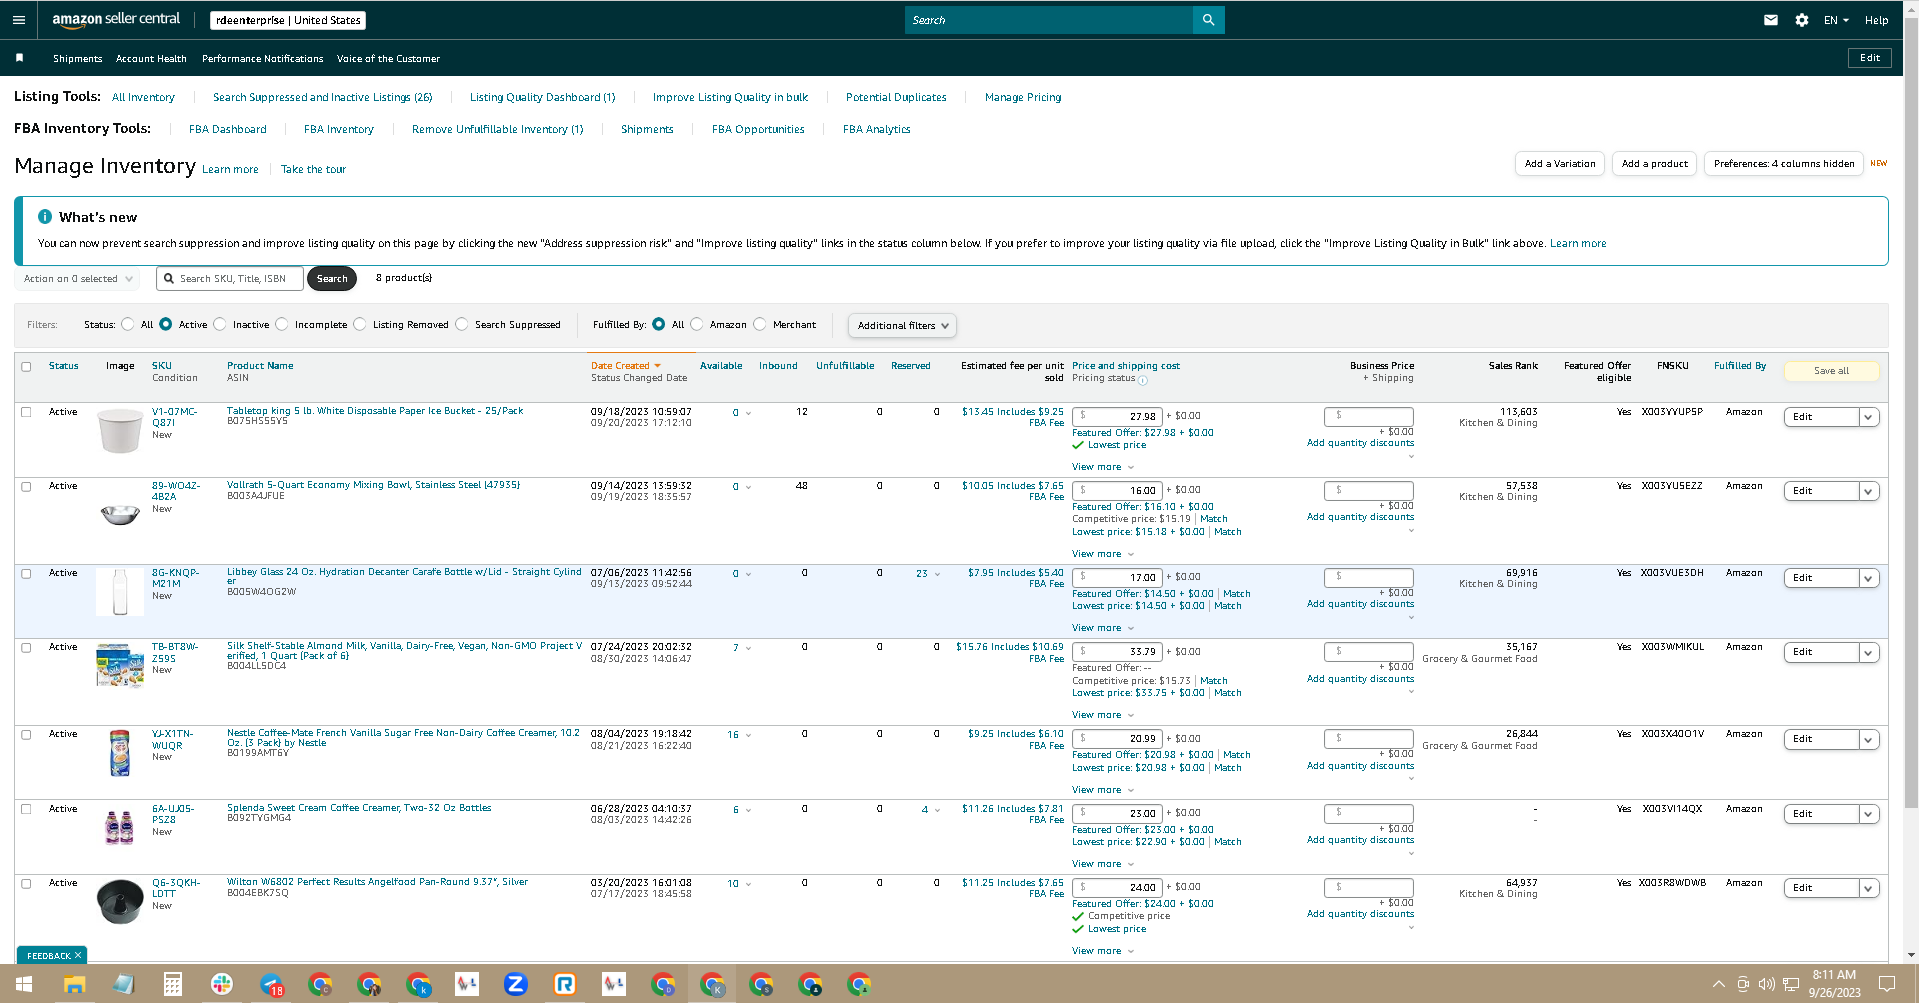Screen dimensions: 1919x1003
Task: Open Telegram from the taskbar
Action: (x=271, y=985)
